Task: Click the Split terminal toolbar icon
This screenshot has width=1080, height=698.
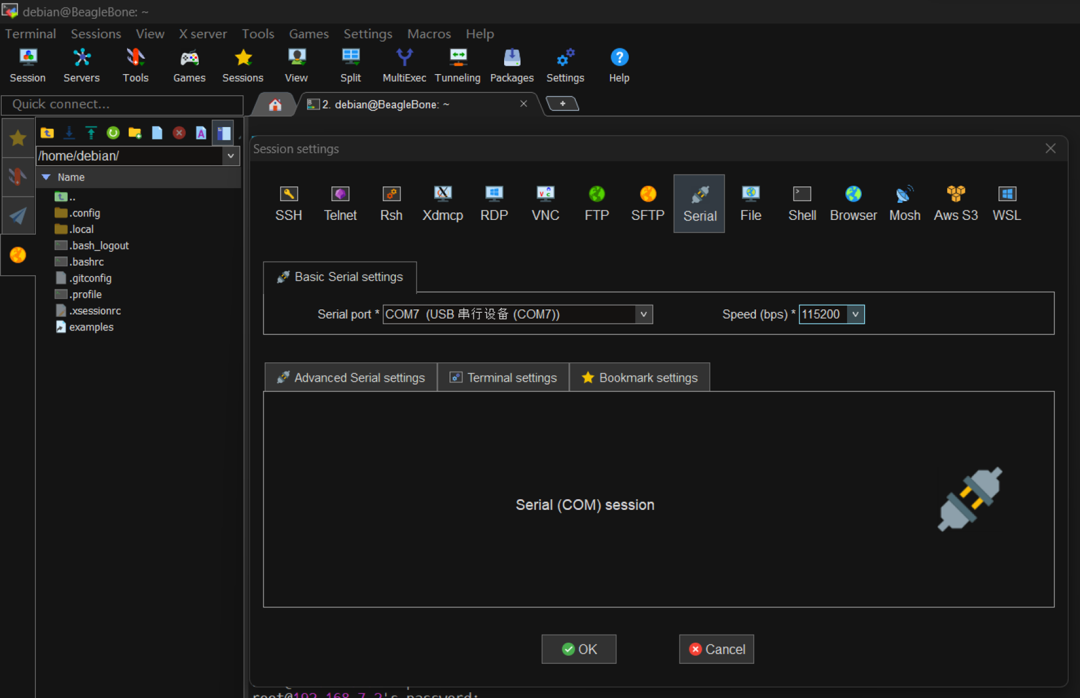Action: click(x=351, y=66)
